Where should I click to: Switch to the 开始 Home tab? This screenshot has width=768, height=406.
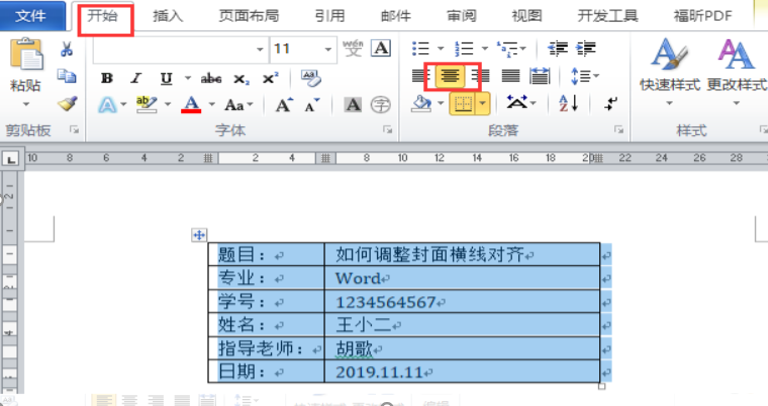[103, 16]
